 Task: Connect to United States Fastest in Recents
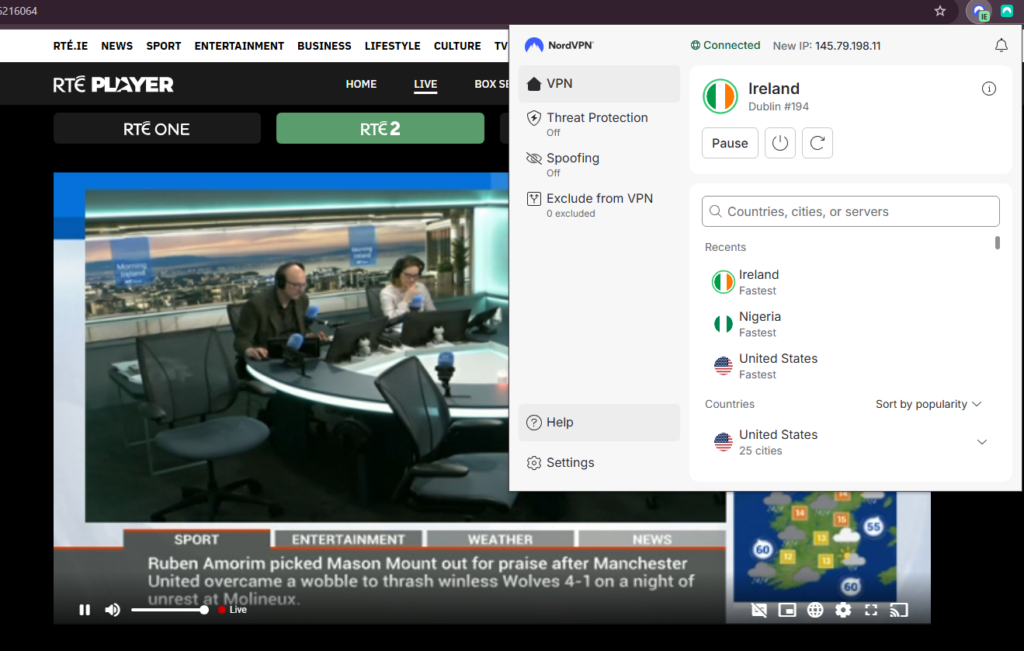[846, 366]
